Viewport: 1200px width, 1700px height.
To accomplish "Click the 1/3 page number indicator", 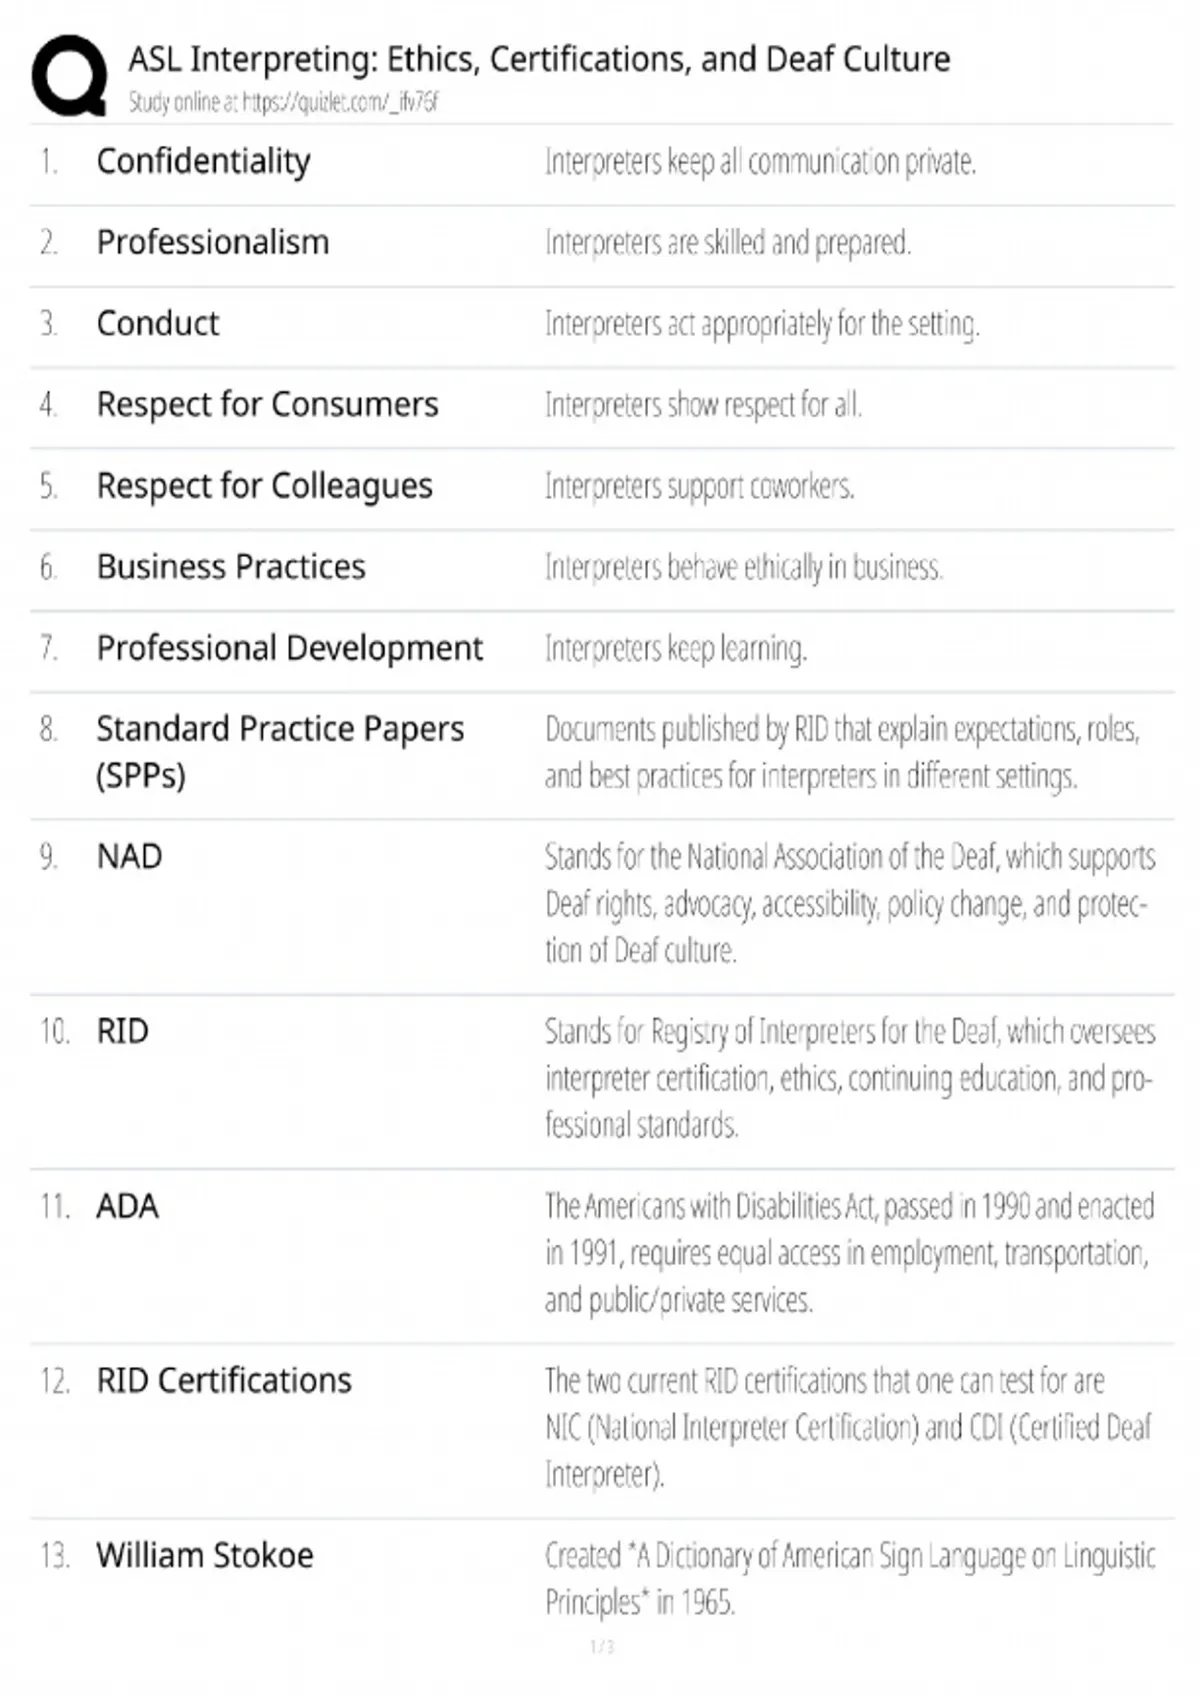I will point(602,1647).
